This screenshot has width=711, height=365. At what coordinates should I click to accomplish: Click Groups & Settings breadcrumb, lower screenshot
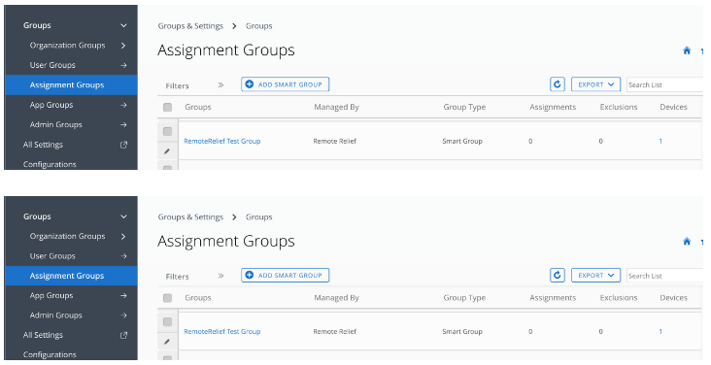tap(190, 217)
